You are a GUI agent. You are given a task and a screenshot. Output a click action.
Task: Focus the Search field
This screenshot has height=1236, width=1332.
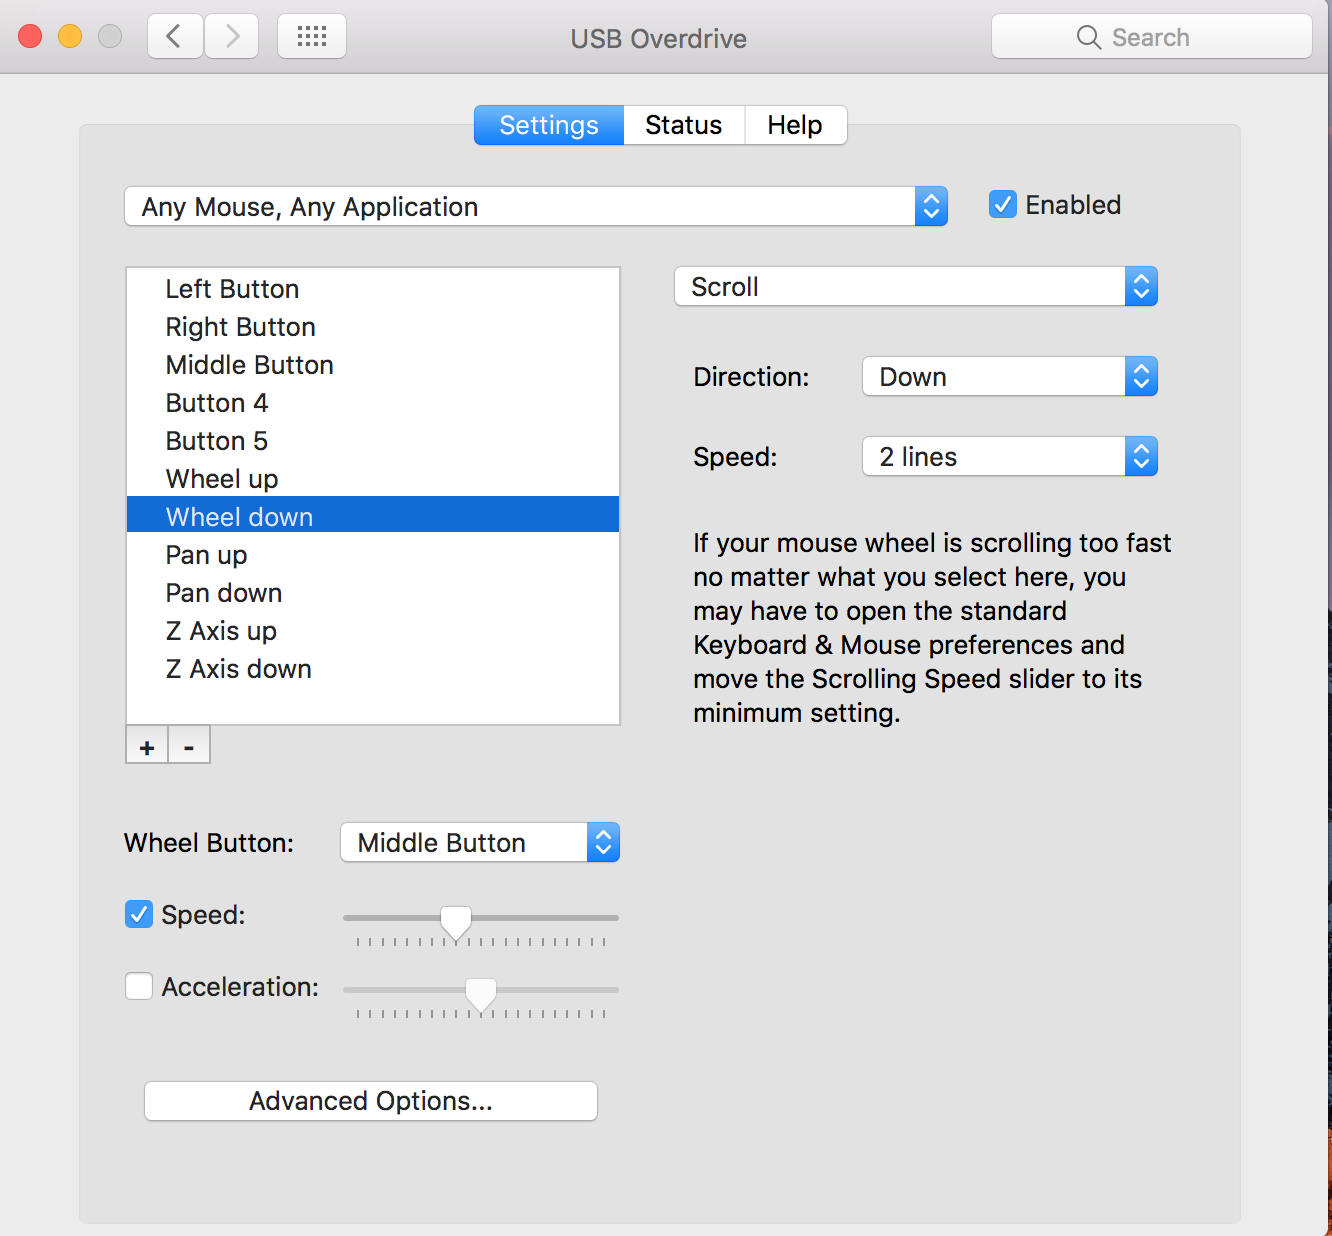1151,37
